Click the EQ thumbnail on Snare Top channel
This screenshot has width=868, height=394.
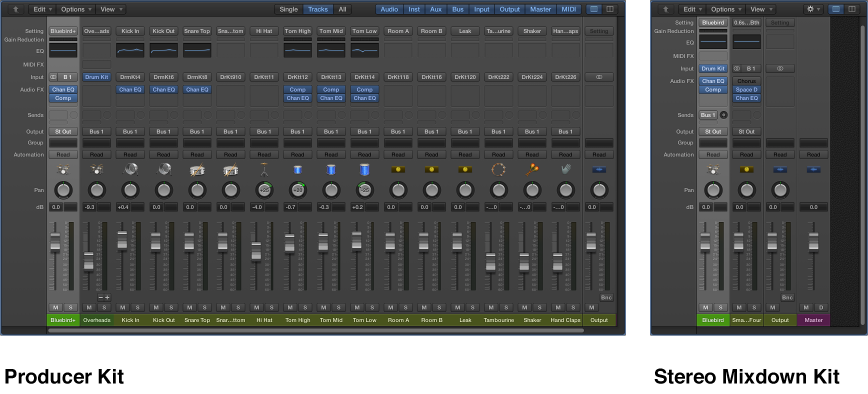[x=197, y=50]
